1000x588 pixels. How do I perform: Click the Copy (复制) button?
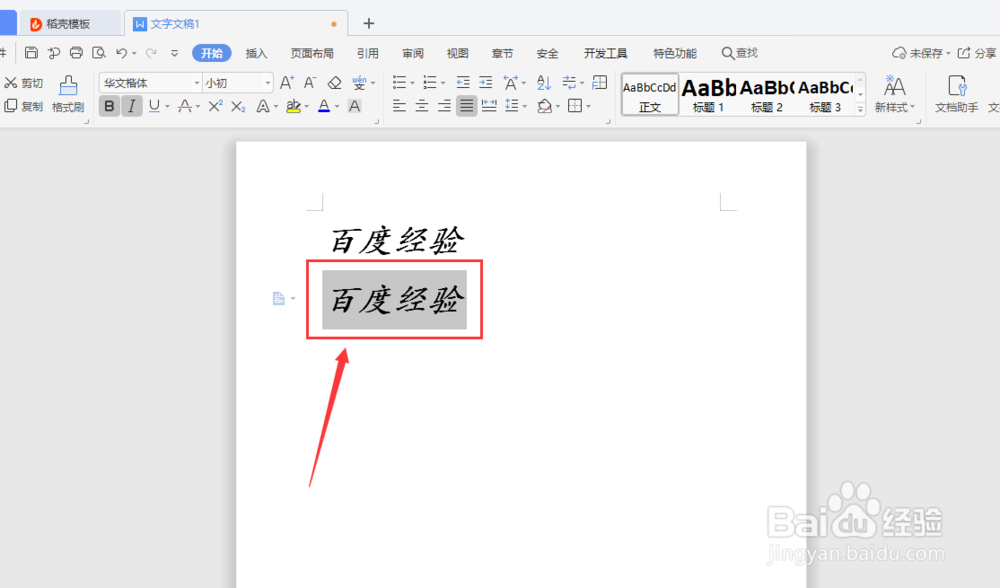tap(23, 106)
